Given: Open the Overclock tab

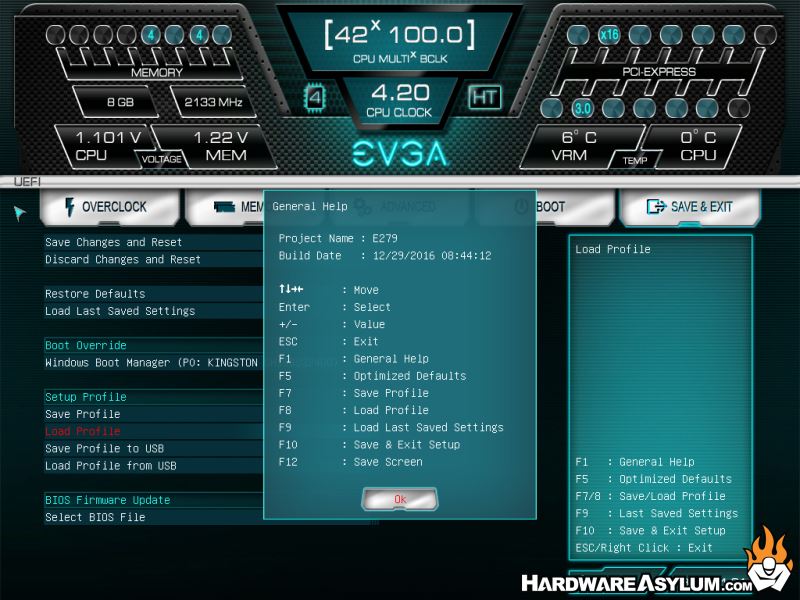Looking at the screenshot, I should click(110, 207).
